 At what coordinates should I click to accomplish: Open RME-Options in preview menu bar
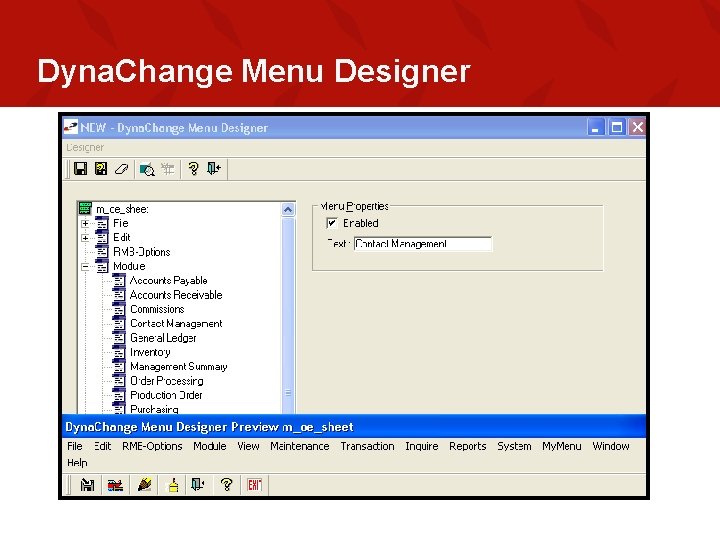152,446
